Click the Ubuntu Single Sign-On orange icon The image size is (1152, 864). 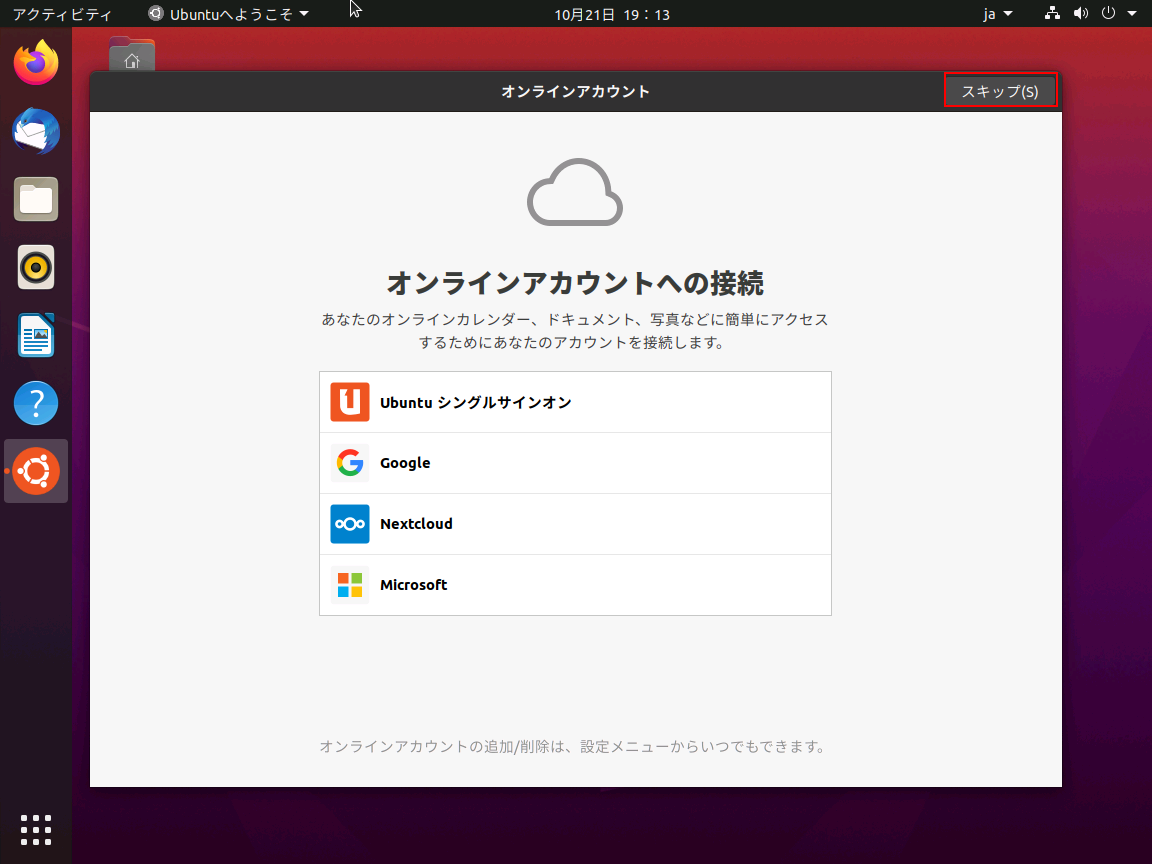[350, 402]
